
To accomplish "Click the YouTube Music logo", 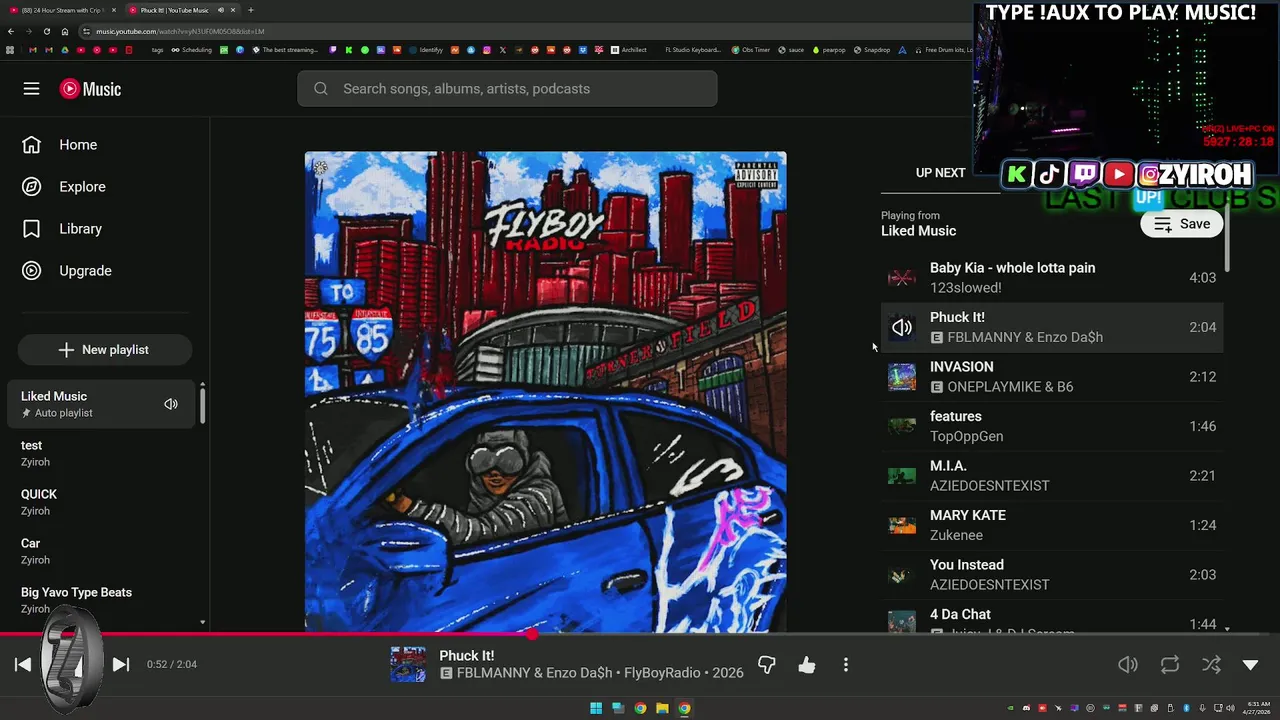I will (90, 89).
